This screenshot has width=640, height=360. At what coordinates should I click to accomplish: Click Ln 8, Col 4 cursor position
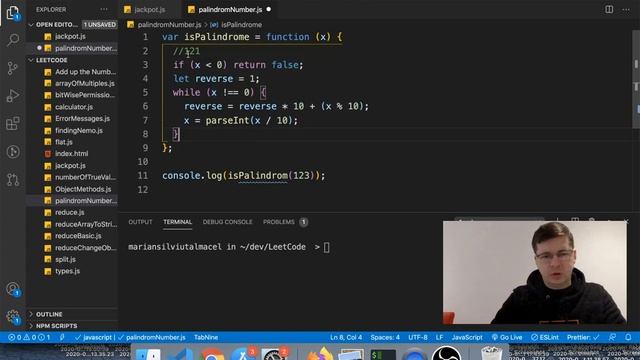(x=346, y=337)
